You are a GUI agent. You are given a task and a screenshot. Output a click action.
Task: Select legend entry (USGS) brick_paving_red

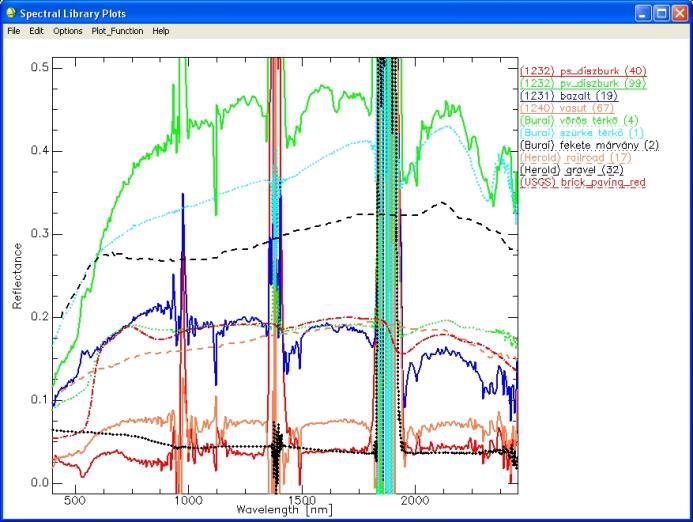(x=583, y=182)
